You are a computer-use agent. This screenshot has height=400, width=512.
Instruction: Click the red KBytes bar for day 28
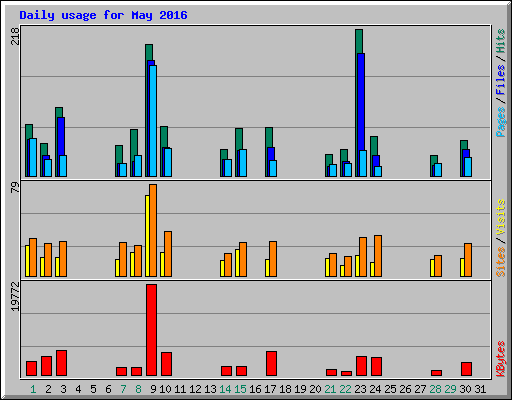coord(436,373)
